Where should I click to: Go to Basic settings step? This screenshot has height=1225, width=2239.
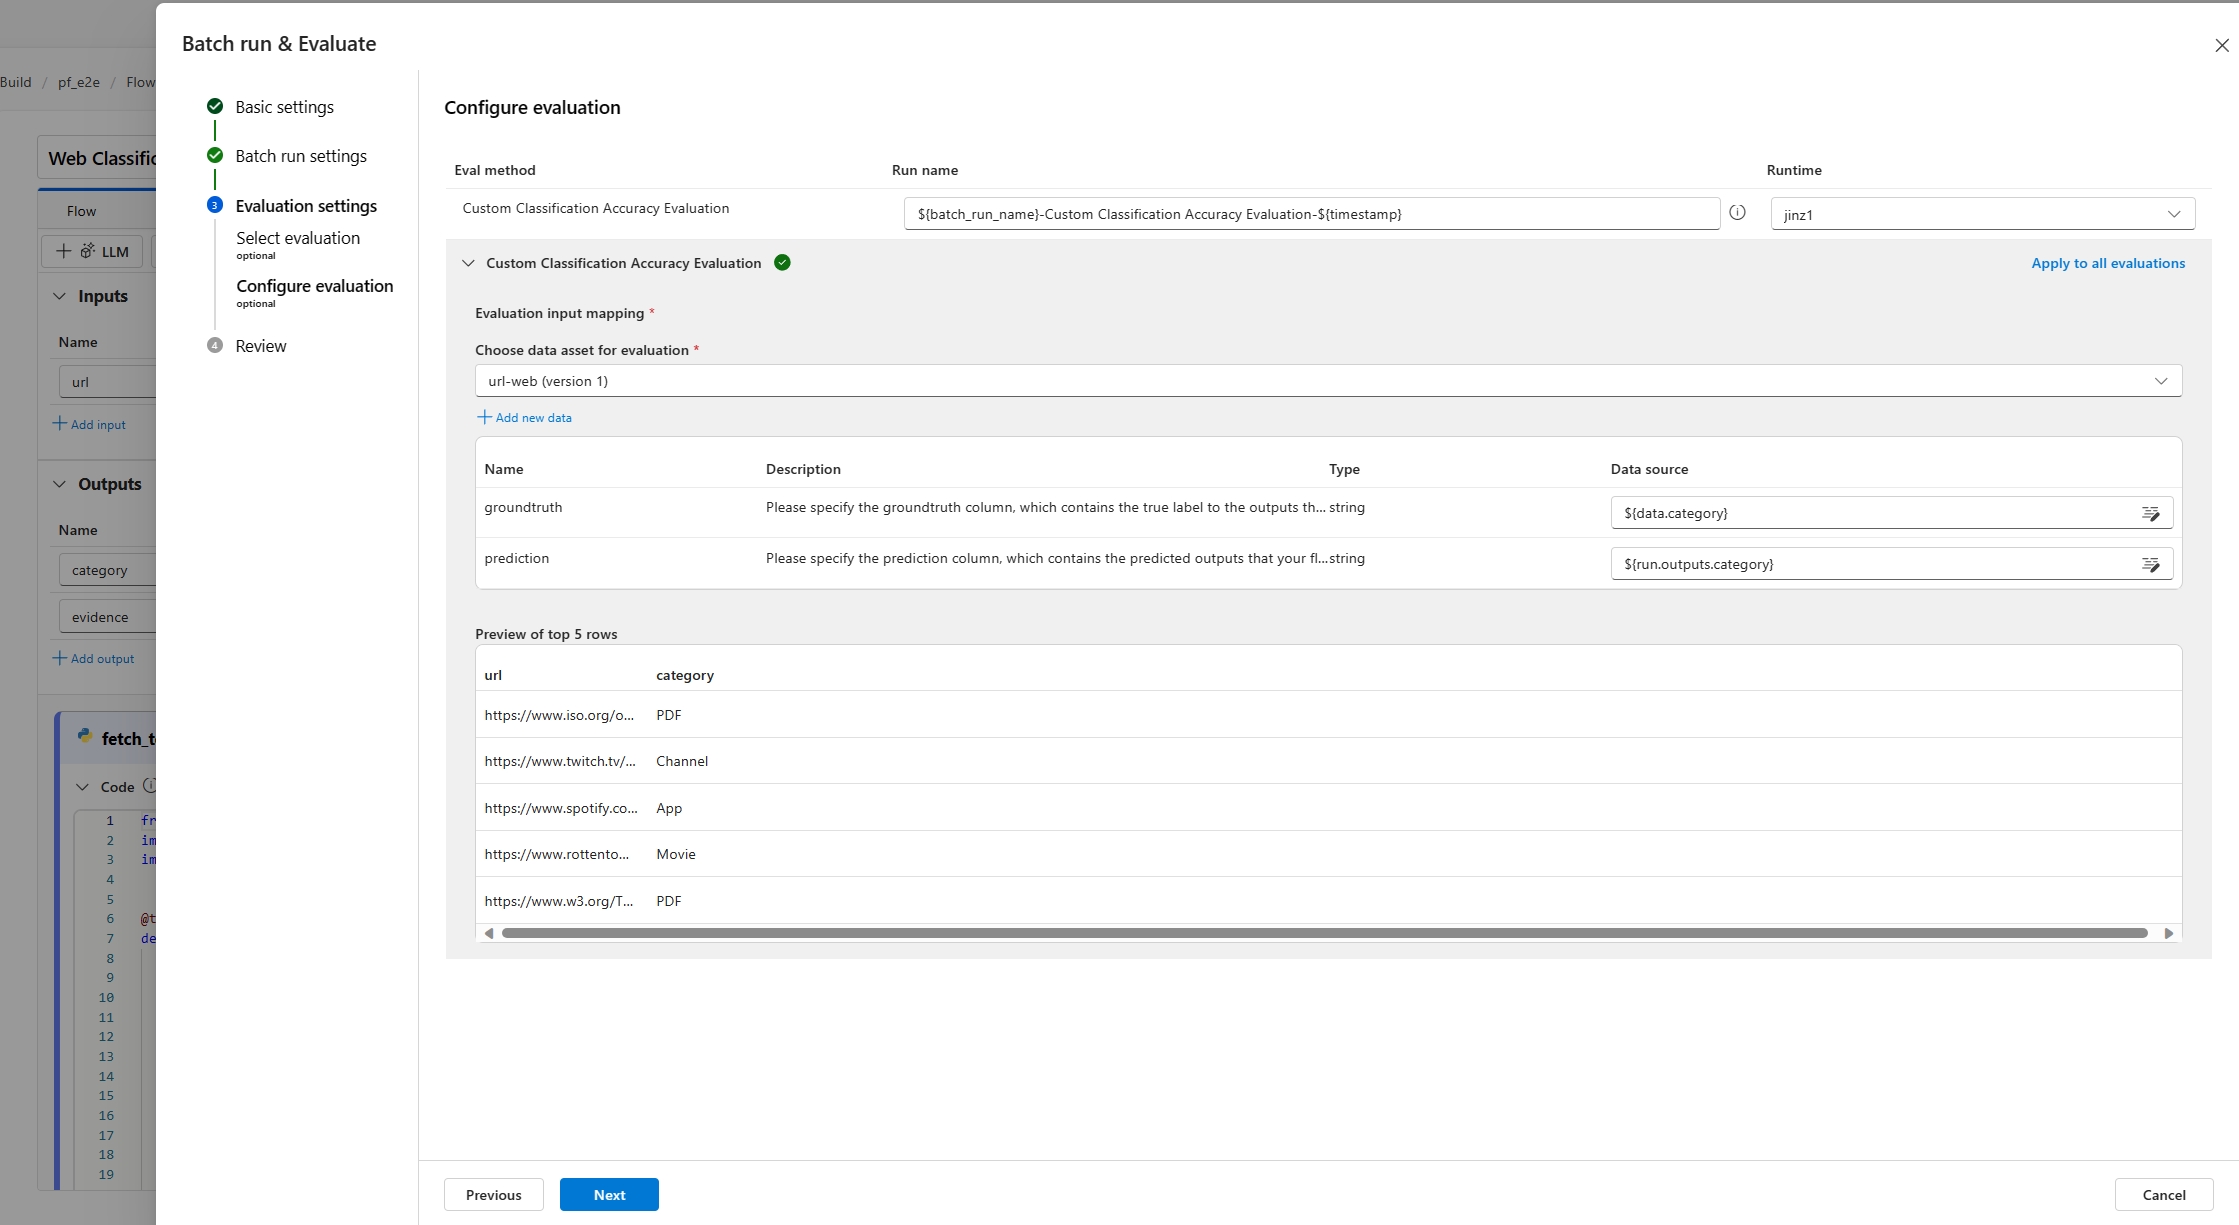284,107
